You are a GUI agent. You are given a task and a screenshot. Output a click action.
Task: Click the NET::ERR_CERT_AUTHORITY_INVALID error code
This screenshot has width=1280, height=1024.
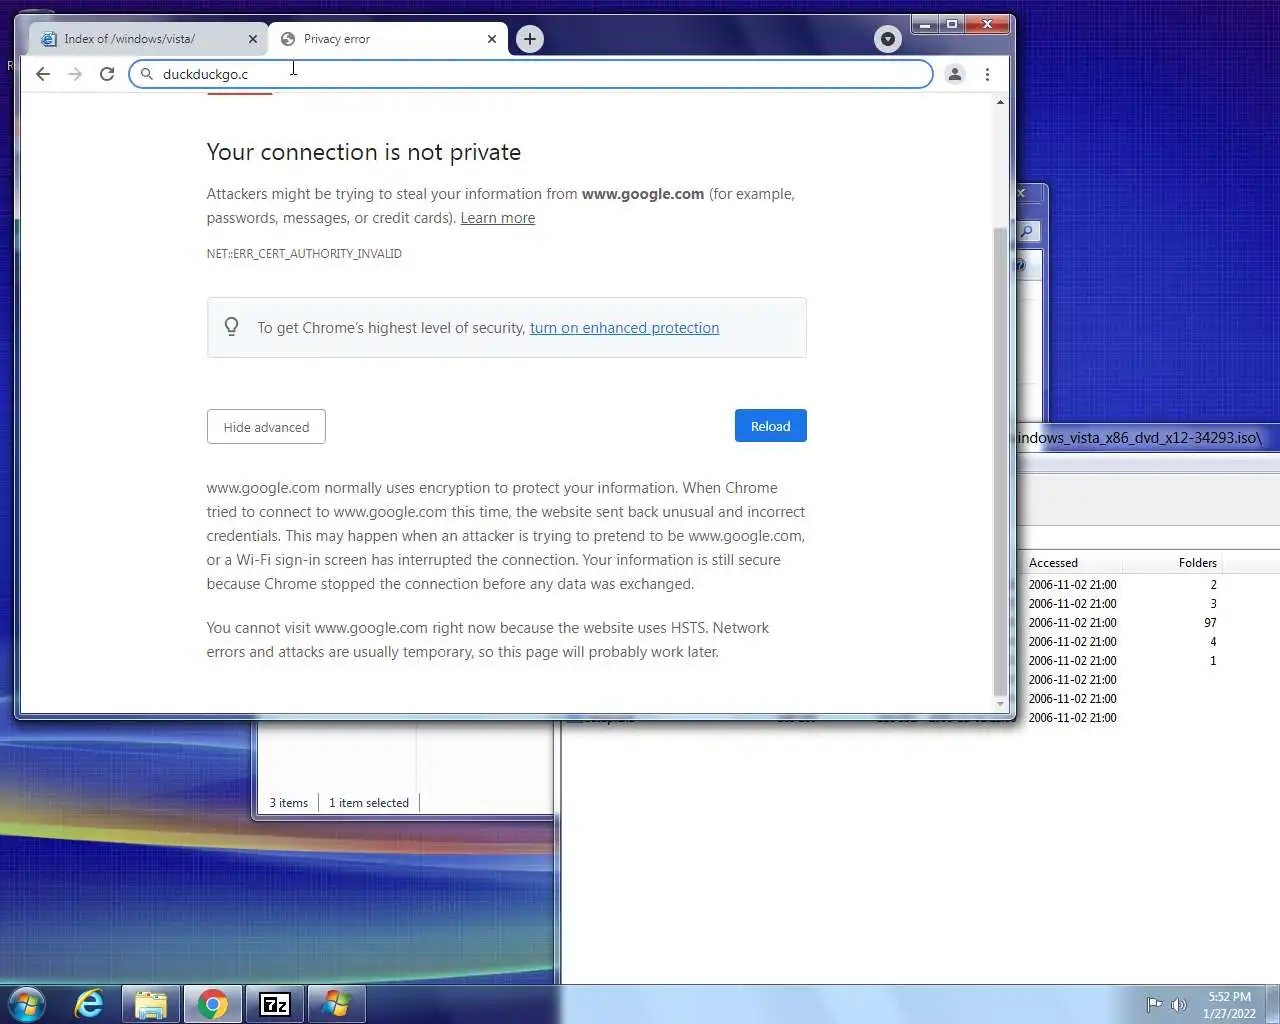[304, 254]
